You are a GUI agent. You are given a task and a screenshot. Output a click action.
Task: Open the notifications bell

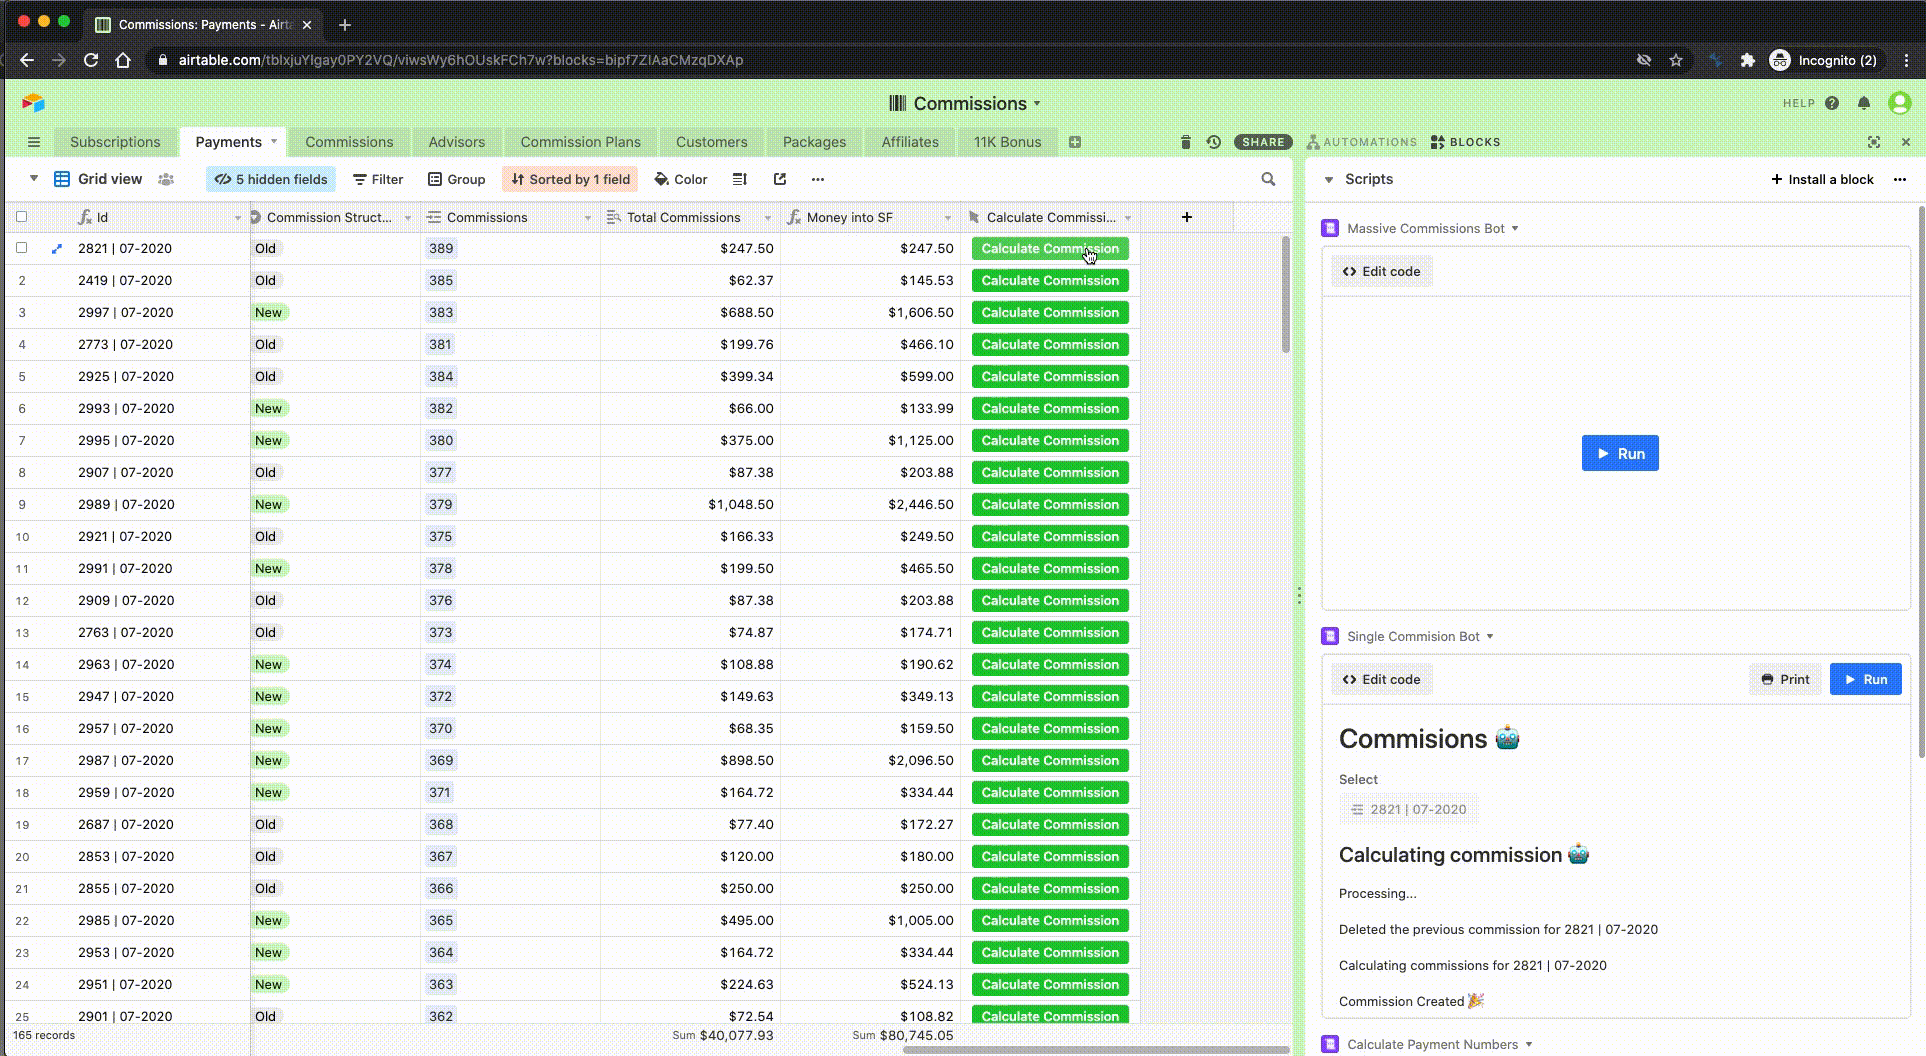(1864, 103)
